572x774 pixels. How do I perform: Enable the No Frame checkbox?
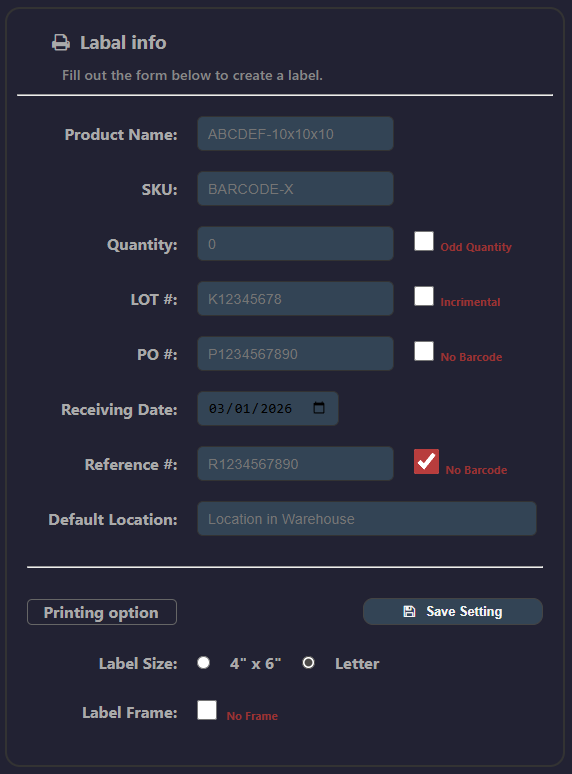[207, 710]
